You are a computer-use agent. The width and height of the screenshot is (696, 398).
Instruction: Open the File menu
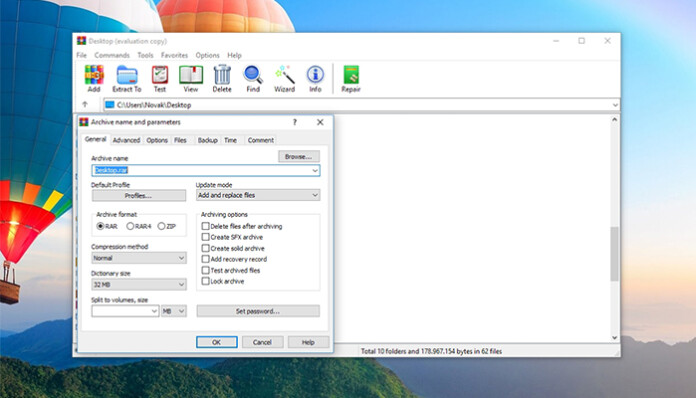[82, 55]
